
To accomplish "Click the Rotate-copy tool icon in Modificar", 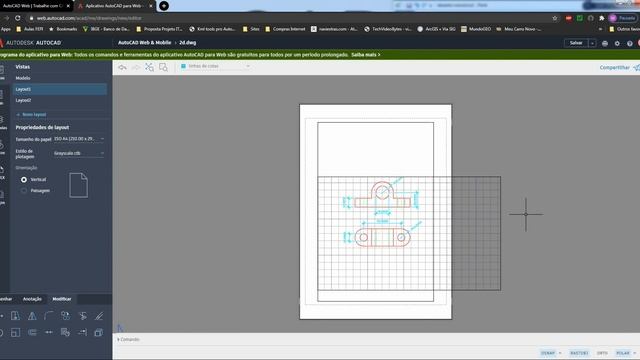I will coord(65,333).
